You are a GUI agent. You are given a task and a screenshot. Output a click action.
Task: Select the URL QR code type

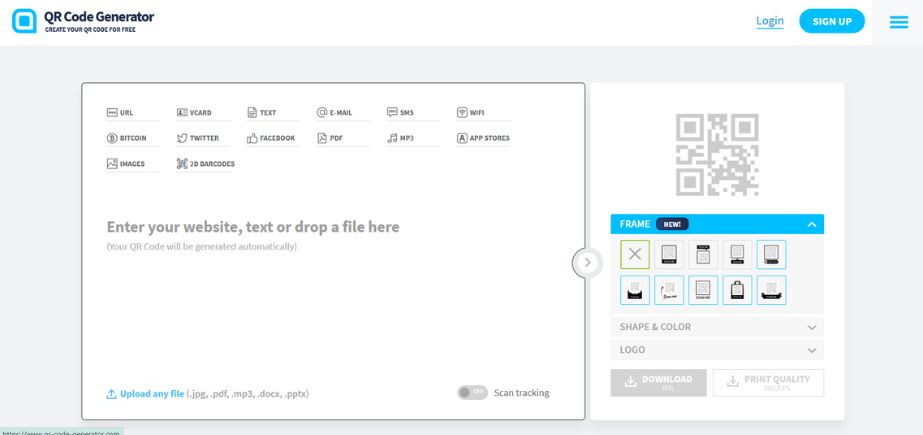tap(132, 112)
